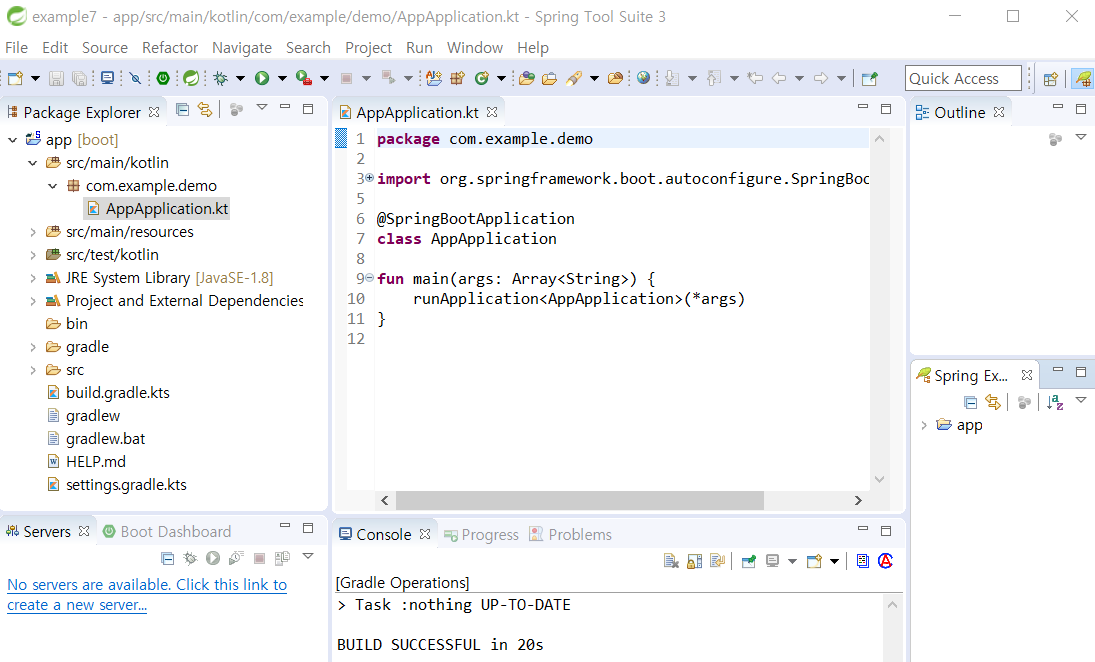
Task: Open the Project menu
Action: 368,47
